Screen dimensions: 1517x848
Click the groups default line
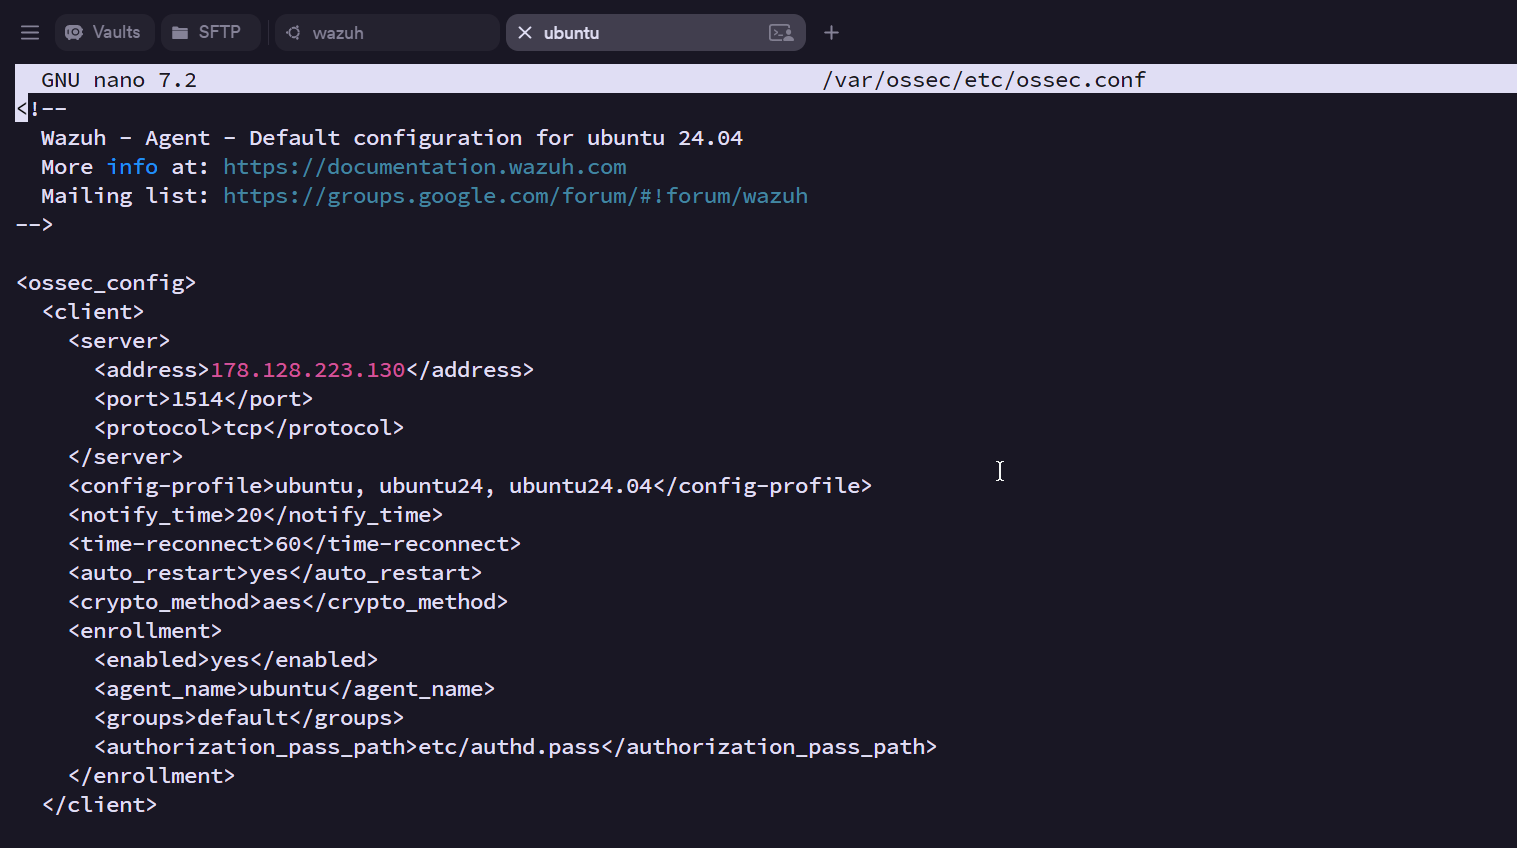(x=249, y=718)
